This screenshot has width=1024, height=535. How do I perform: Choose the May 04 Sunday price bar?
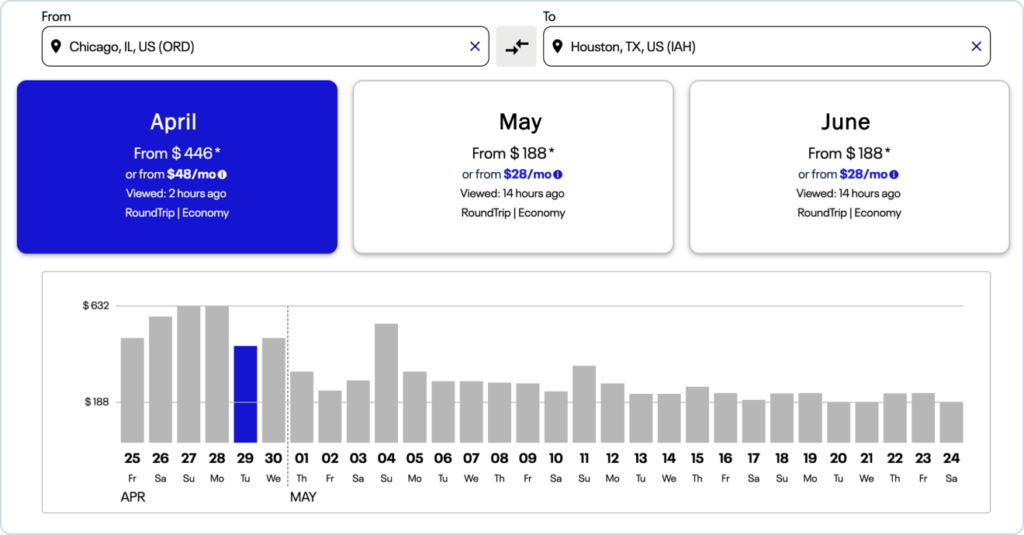(386, 383)
